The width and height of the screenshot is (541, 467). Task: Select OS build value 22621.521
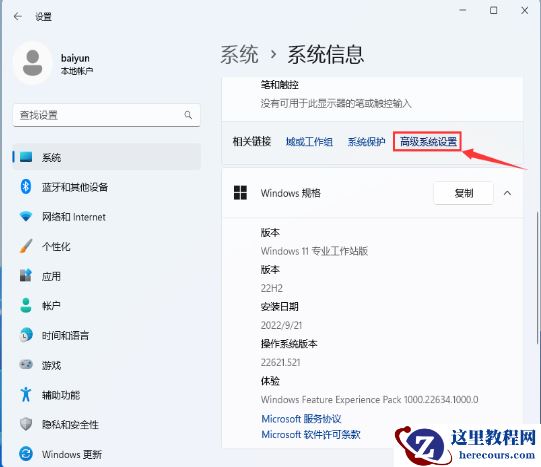pos(280,362)
